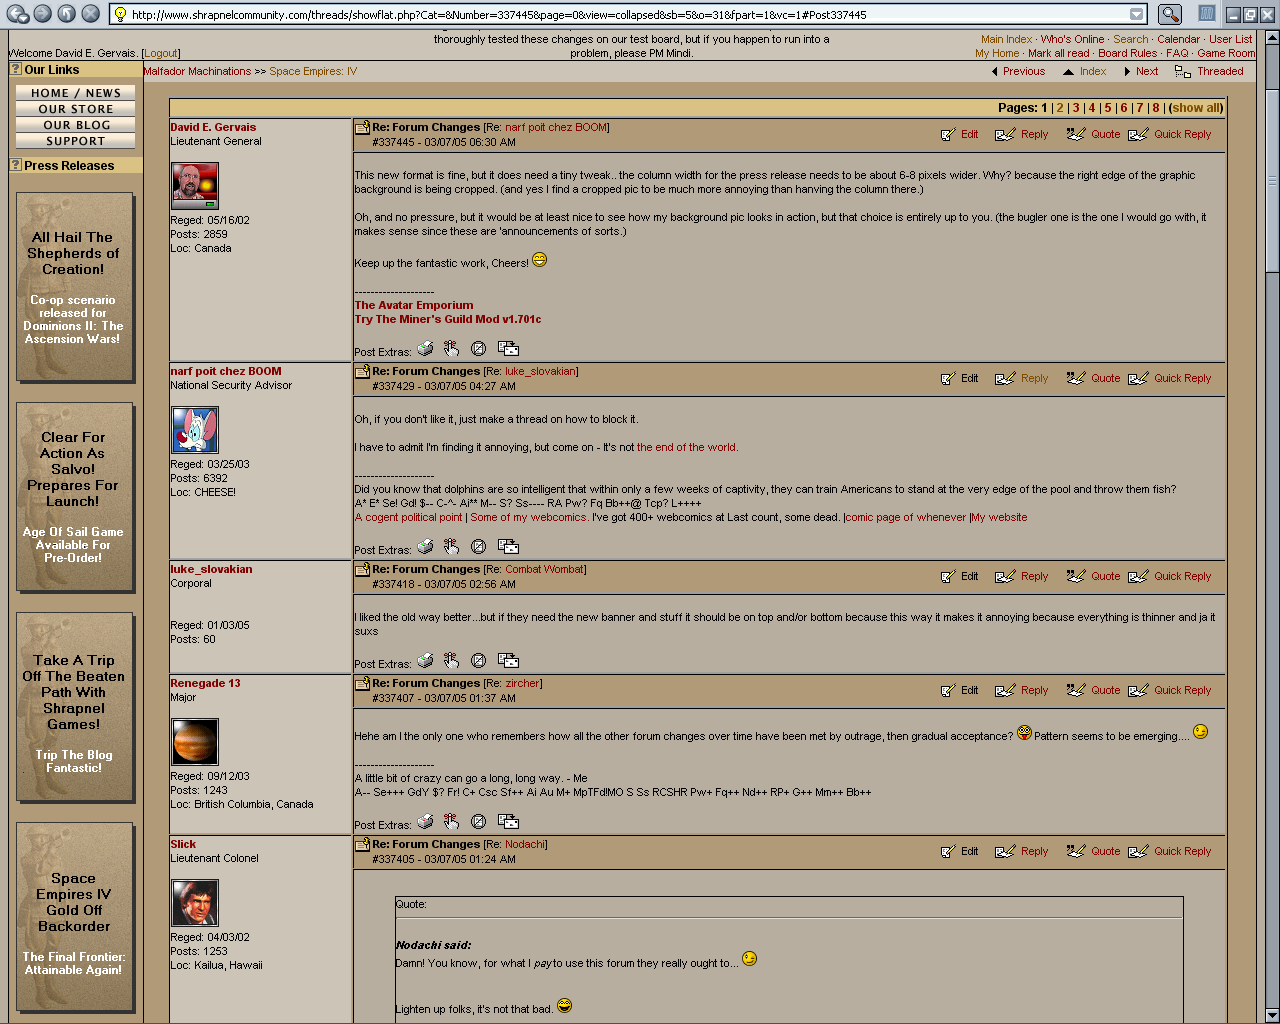Click the magnifying glass search icon
The height and width of the screenshot is (1024, 1280).
tap(1169, 14)
